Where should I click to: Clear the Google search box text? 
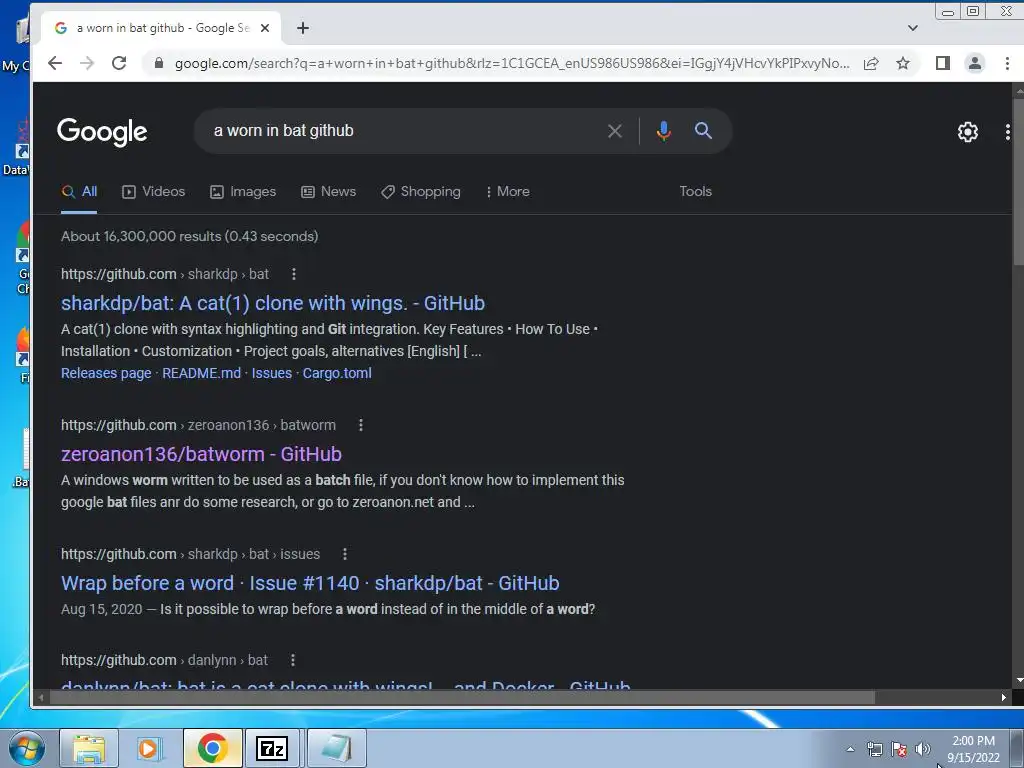[615, 131]
